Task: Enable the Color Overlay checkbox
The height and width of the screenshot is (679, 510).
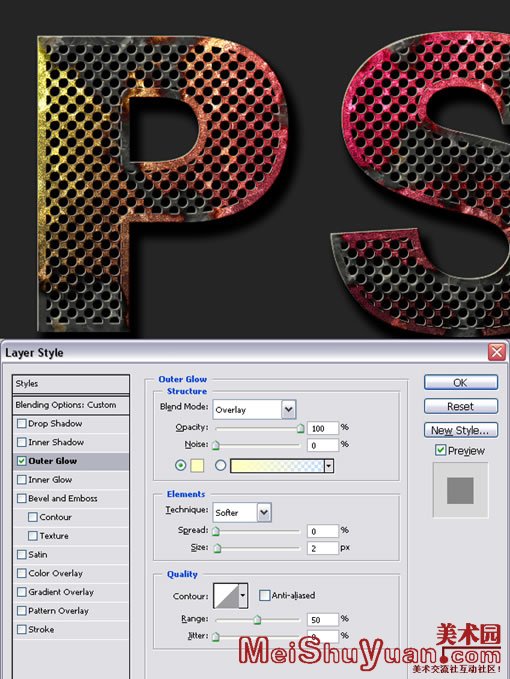Action: pyautogui.click(x=22, y=573)
